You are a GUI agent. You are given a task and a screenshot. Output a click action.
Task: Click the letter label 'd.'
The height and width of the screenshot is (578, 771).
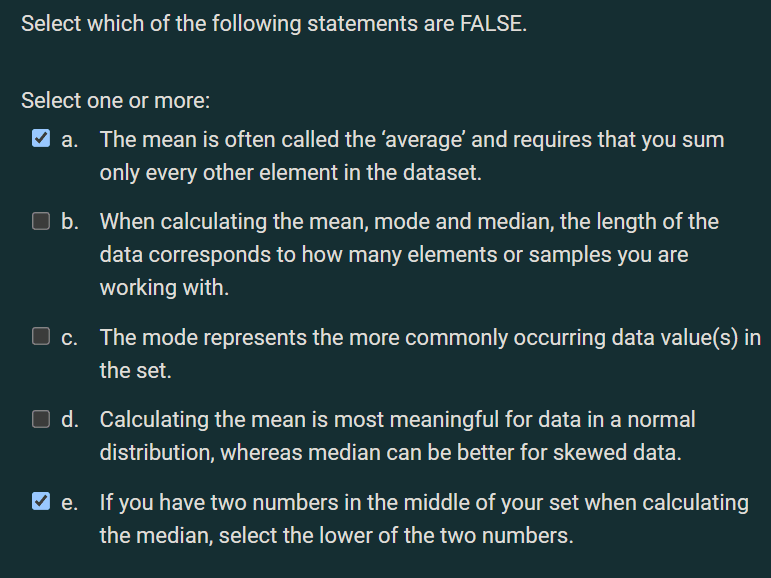coord(70,420)
